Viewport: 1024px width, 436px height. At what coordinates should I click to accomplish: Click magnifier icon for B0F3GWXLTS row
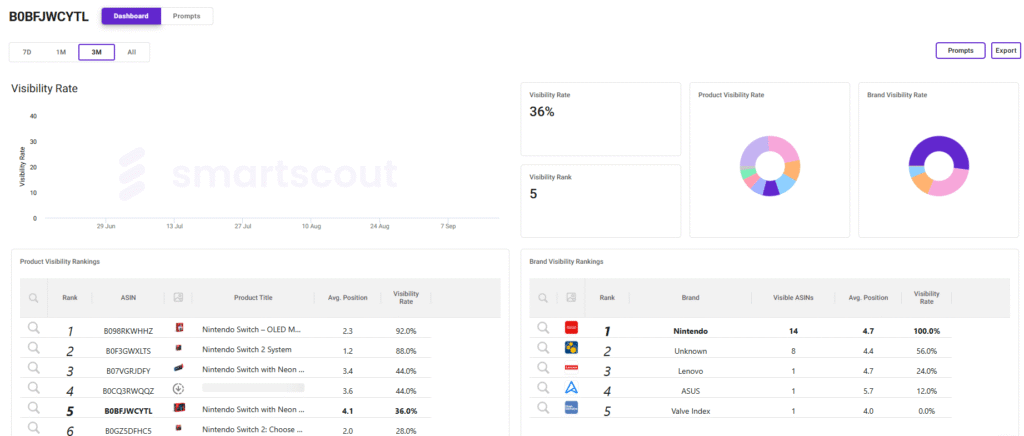click(x=33, y=349)
